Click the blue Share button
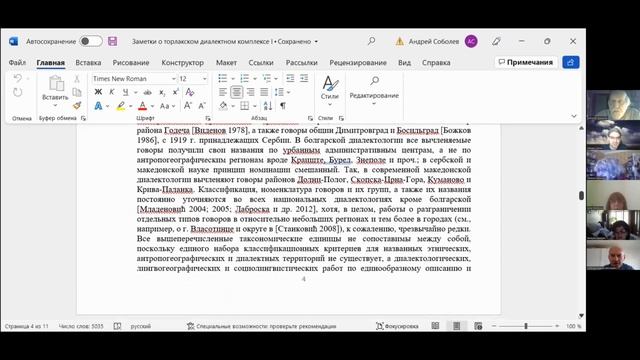This screenshot has height=360, width=640. 571,62
